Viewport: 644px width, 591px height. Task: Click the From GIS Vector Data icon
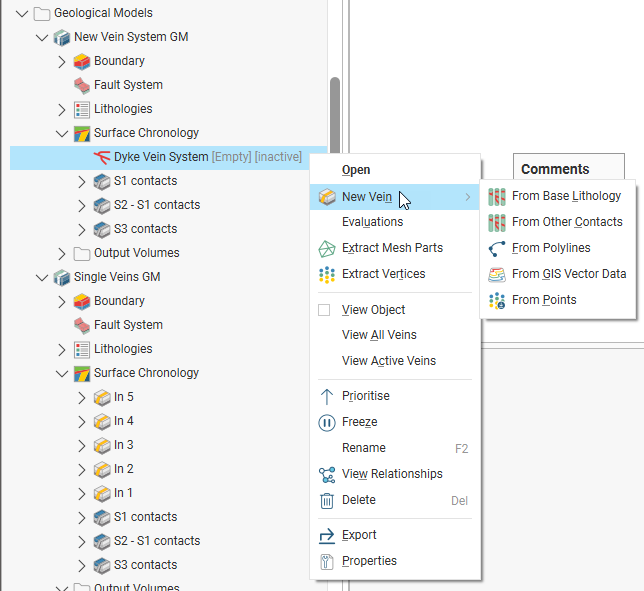(x=497, y=274)
